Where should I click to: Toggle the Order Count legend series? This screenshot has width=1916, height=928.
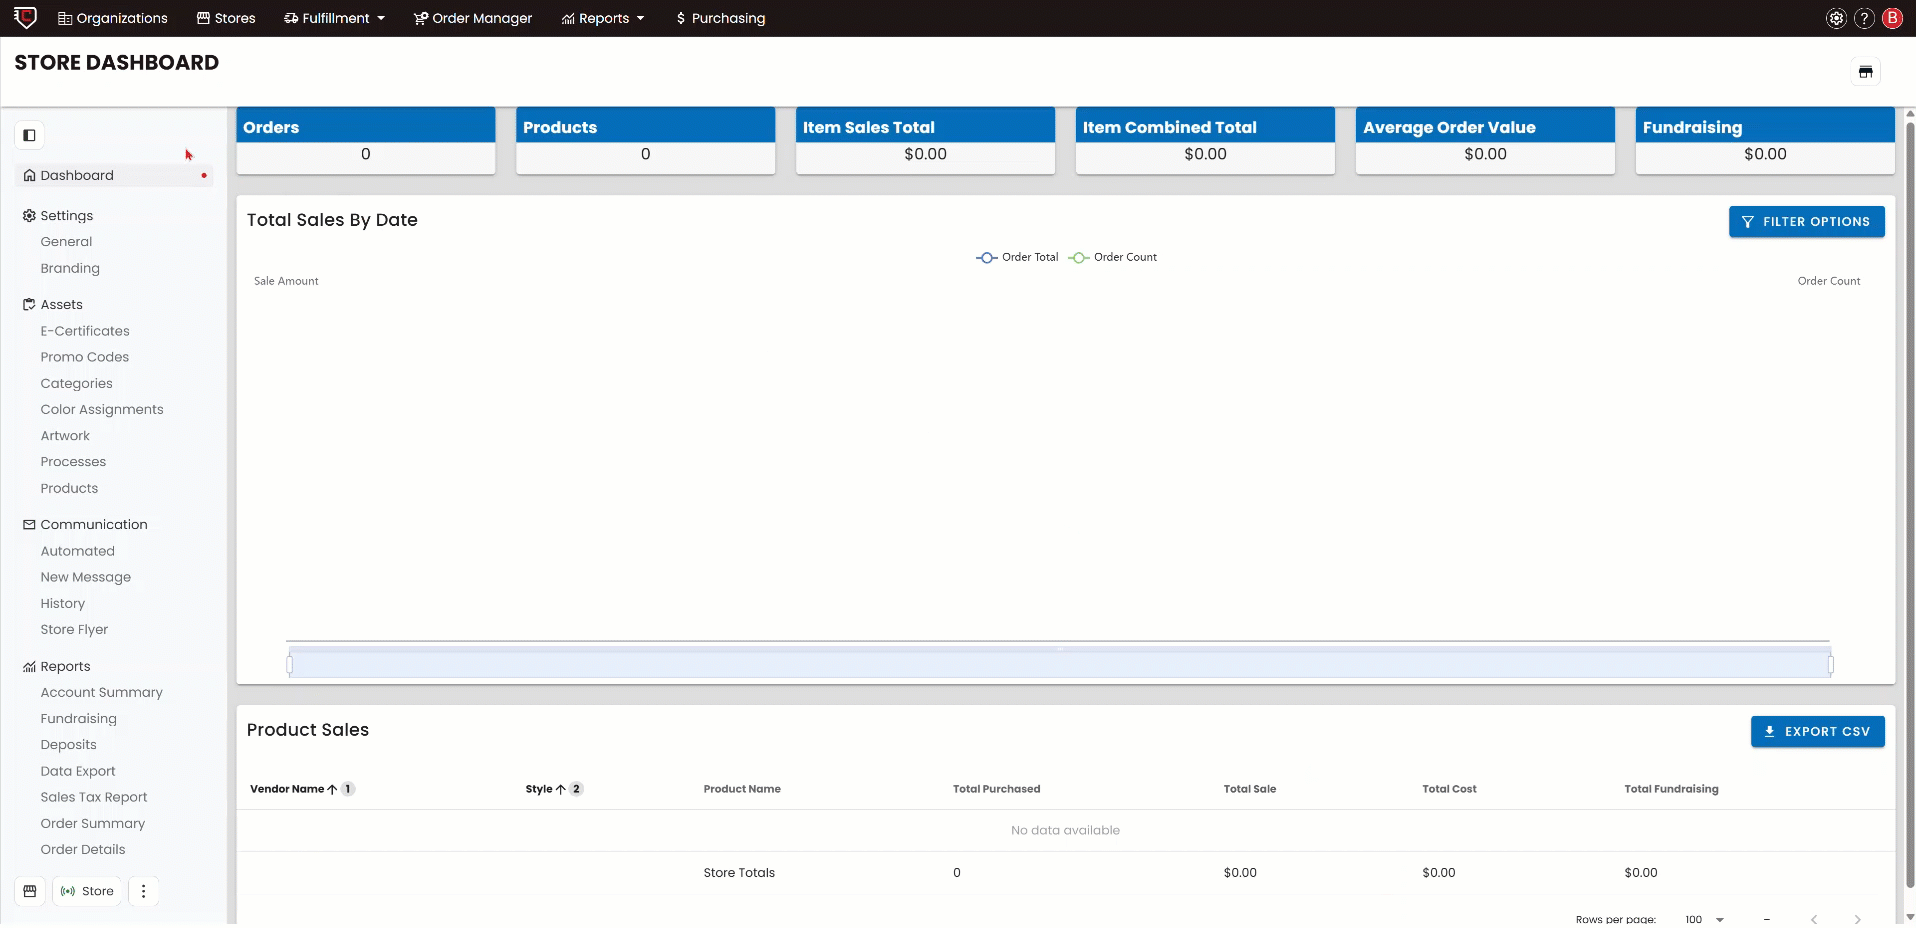(1112, 257)
